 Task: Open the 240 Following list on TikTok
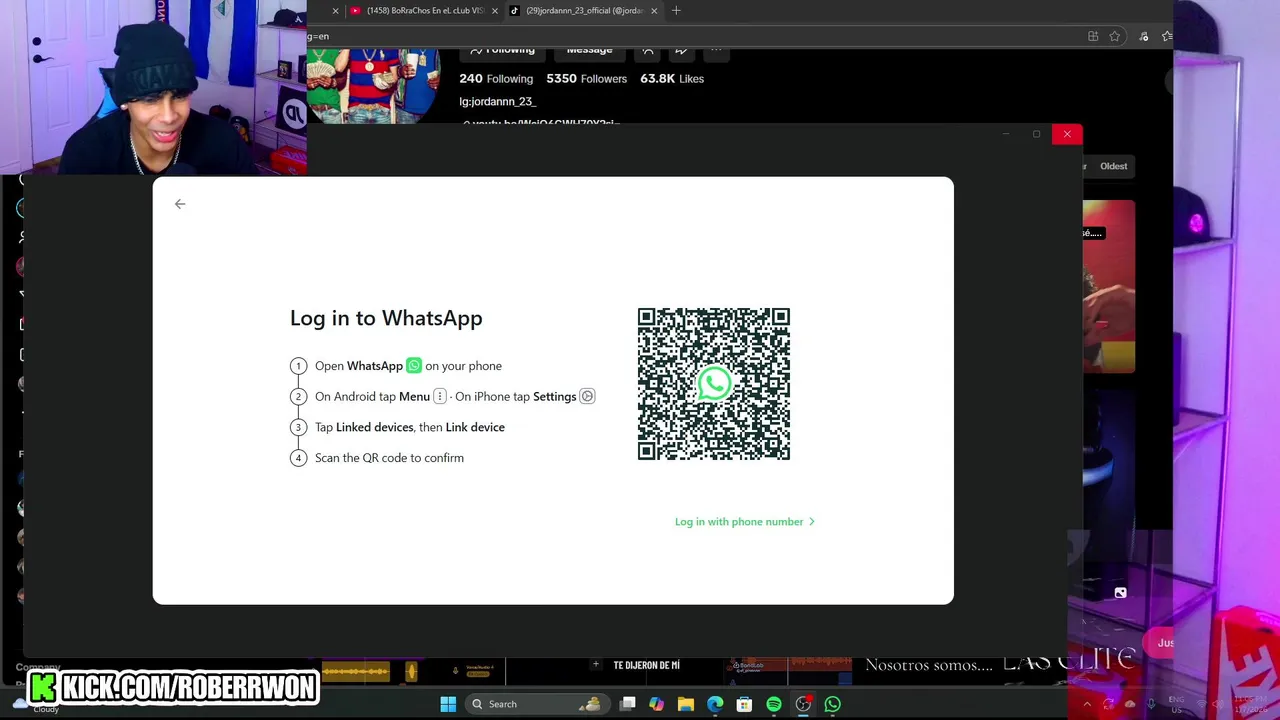point(496,79)
